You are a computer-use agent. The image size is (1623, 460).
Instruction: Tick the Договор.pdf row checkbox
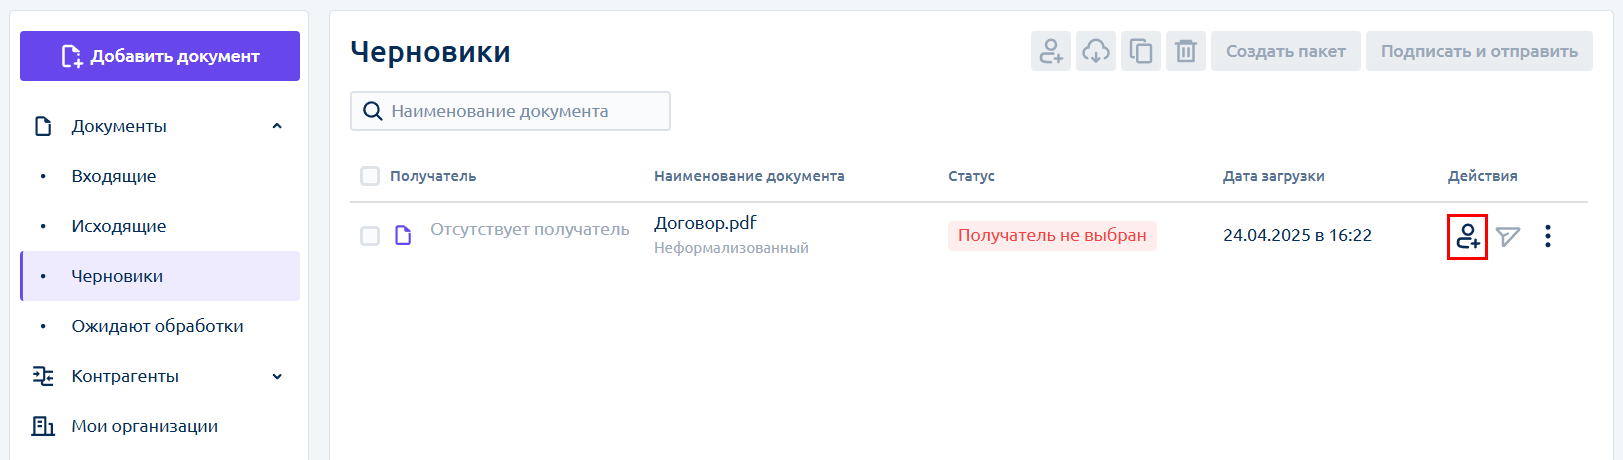[370, 236]
